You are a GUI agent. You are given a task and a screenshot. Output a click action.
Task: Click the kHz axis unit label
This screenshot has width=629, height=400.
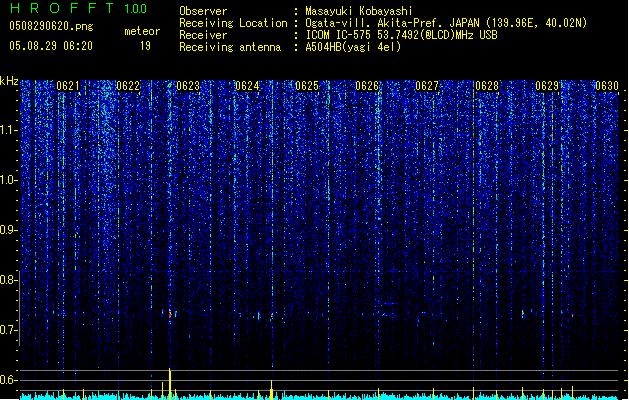(x=9, y=81)
